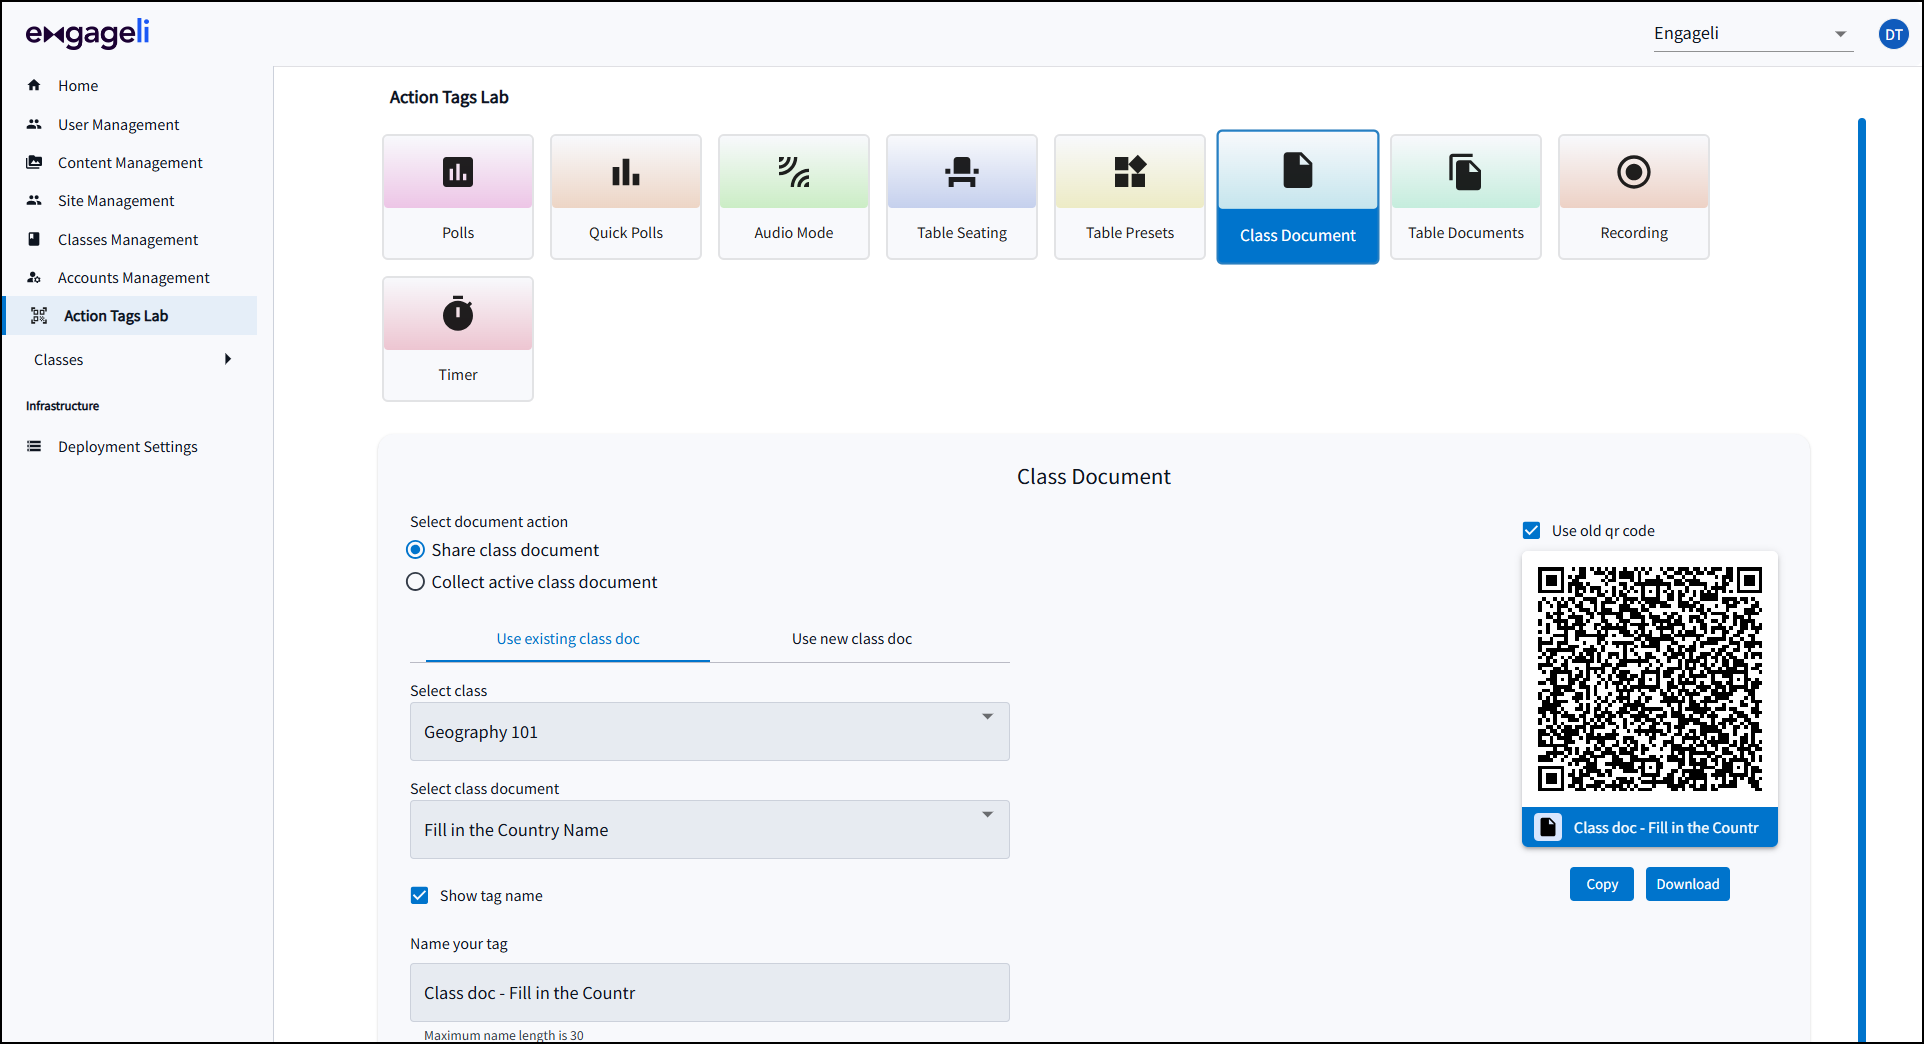The width and height of the screenshot is (1924, 1044).
Task: Click the User Management people icon
Action: pyautogui.click(x=34, y=124)
